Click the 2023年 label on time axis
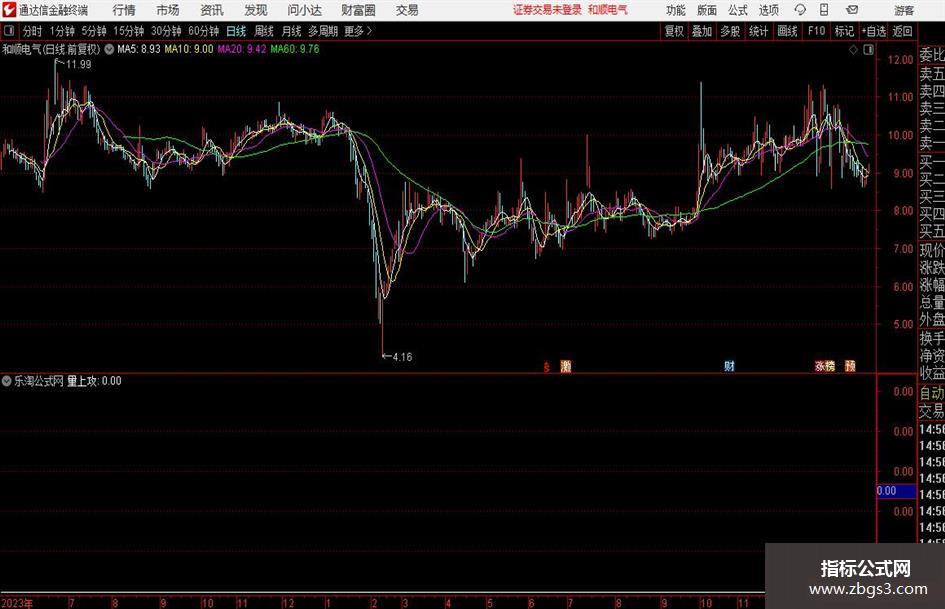The width and height of the screenshot is (945, 609). tap(17, 603)
